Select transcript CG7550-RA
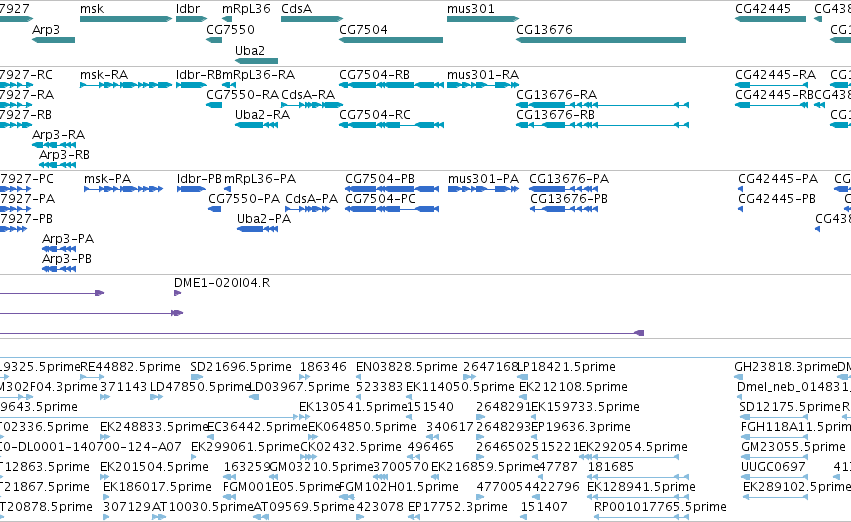The width and height of the screenshot is (851, 522). (x=214, y=105)
